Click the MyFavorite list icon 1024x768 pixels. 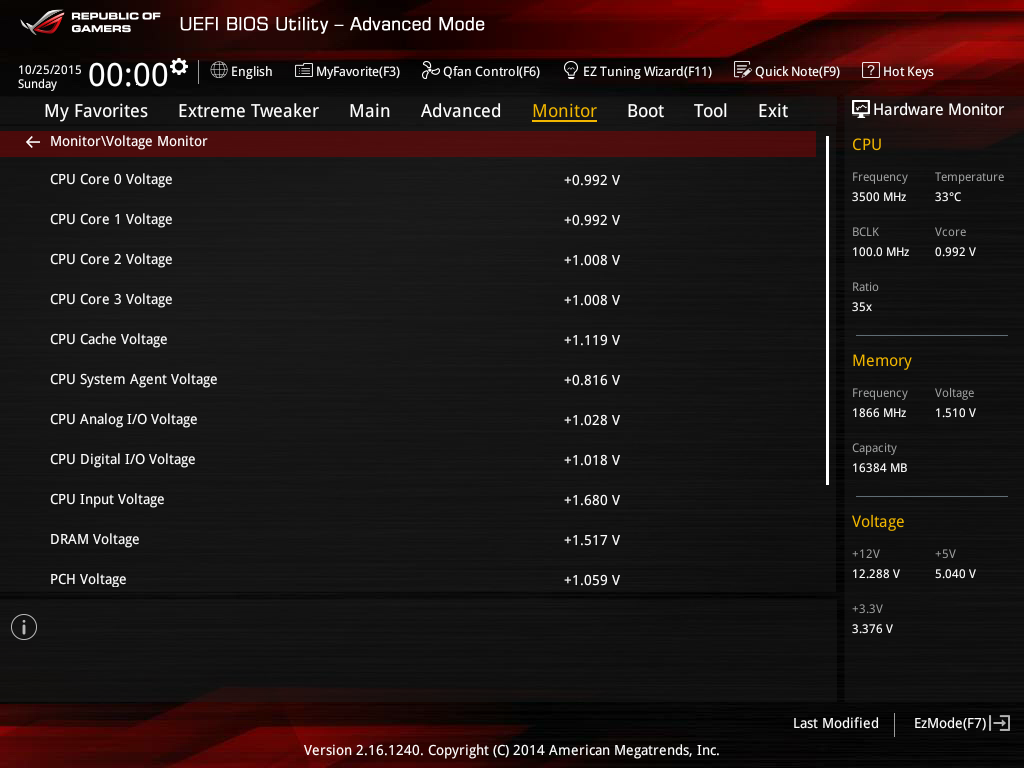click(x=303, y=71)
